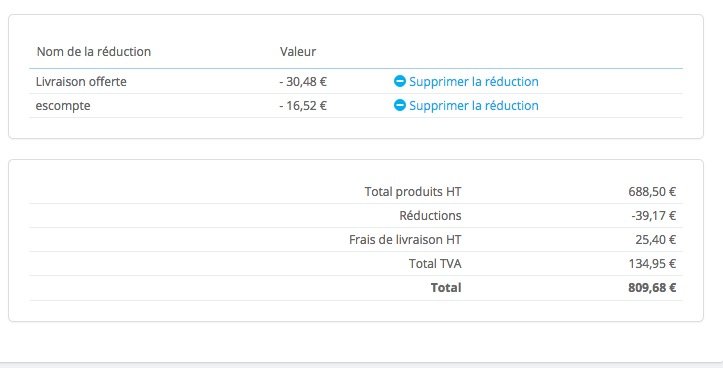This screenshot has width=723, height=368.
Task: Click the Frais de livraison HT label
Action: pyautogui.click(x=405, y=240)
